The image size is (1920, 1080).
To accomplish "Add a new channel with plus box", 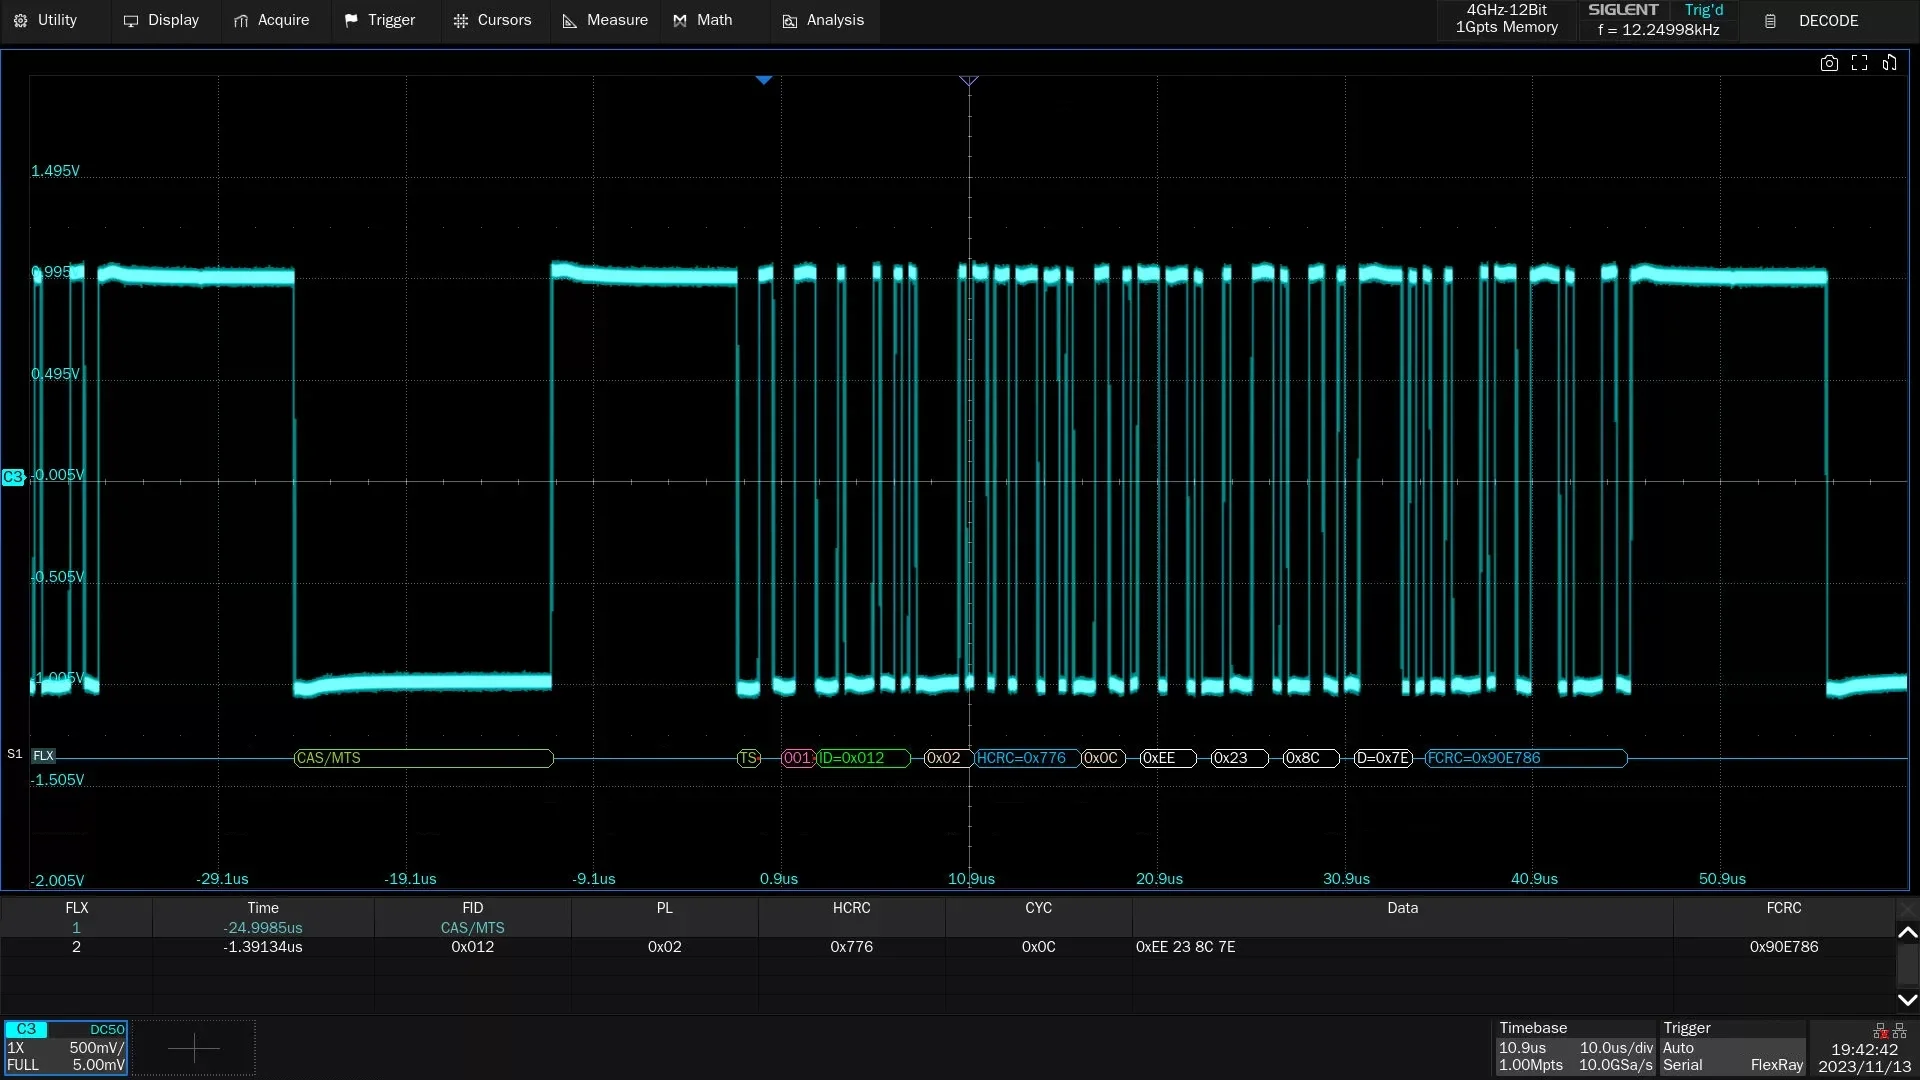I will pos(193,1047).
